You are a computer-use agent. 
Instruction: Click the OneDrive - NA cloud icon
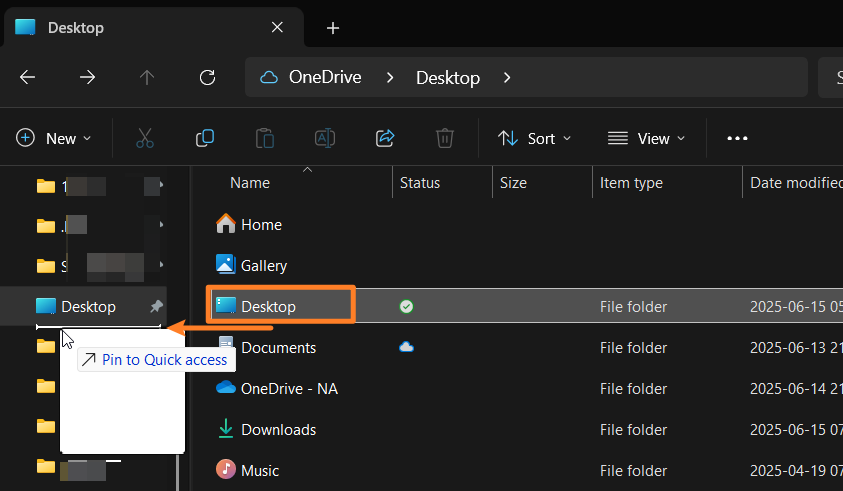tap(226, 387)
